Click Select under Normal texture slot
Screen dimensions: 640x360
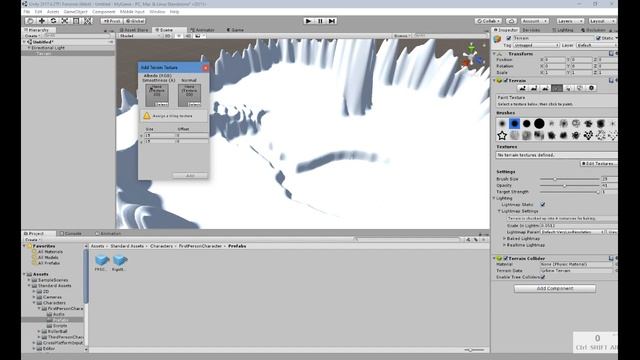194,104
